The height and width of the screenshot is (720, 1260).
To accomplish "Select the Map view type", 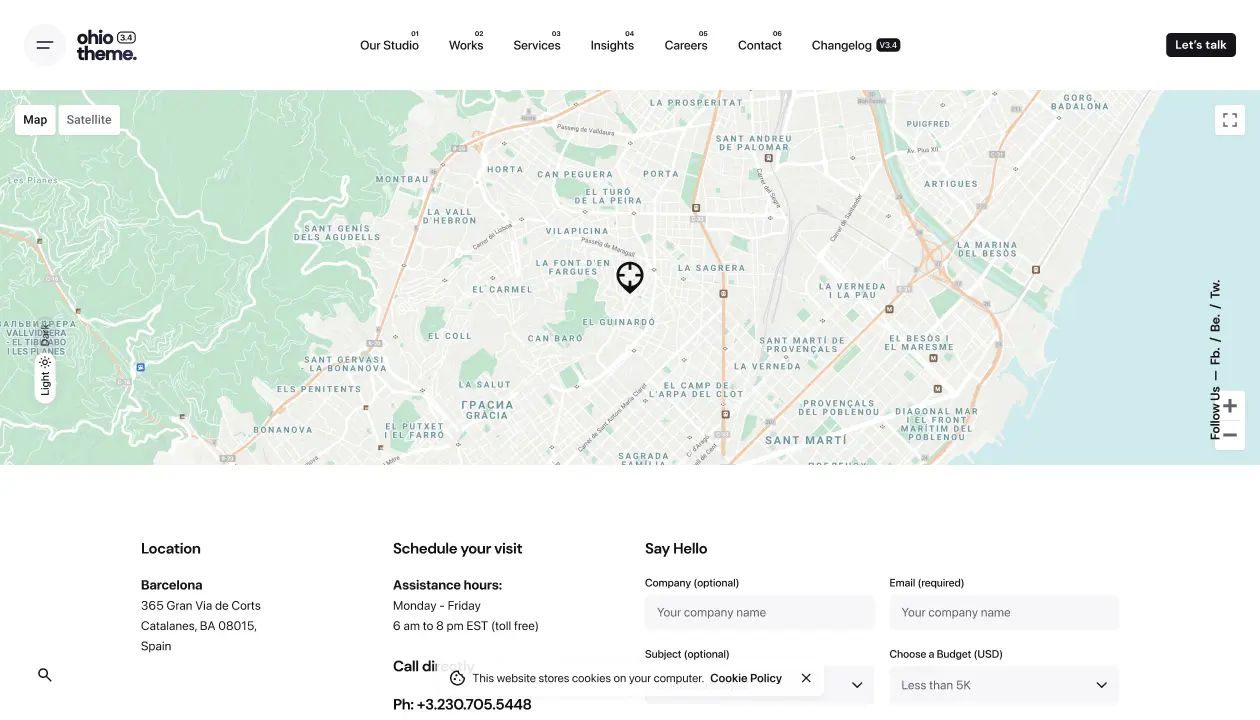I will point(35,120).
